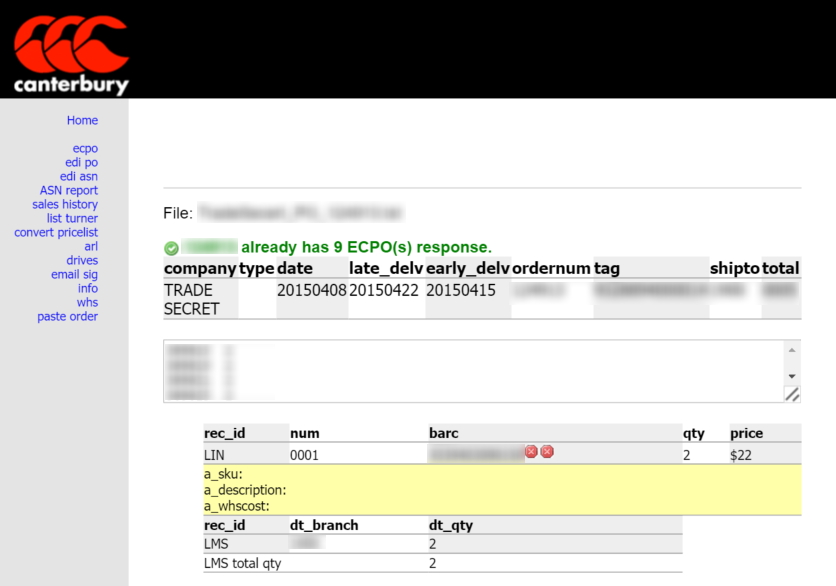Open the list turner link
836x586 pixels.
coord(72,218)
